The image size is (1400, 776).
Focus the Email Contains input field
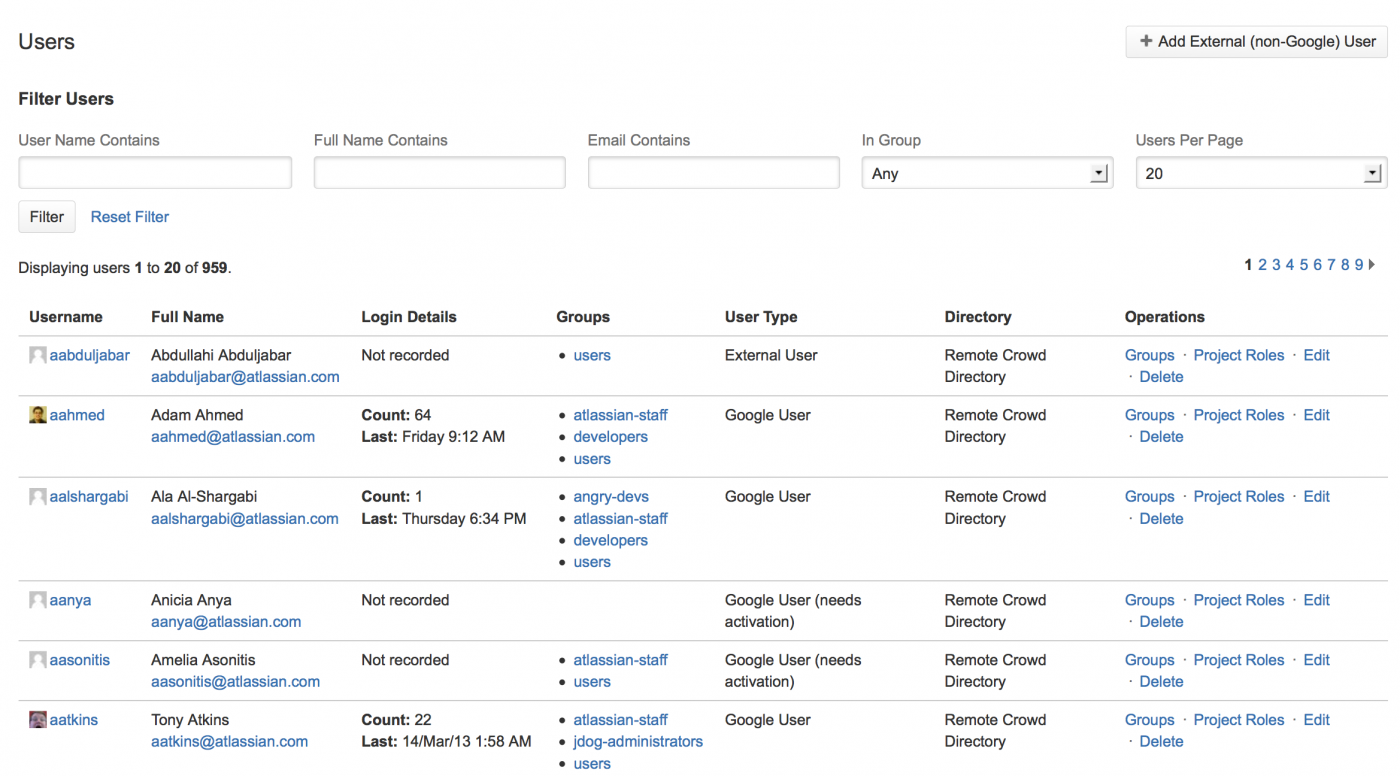tap(713, 173)
